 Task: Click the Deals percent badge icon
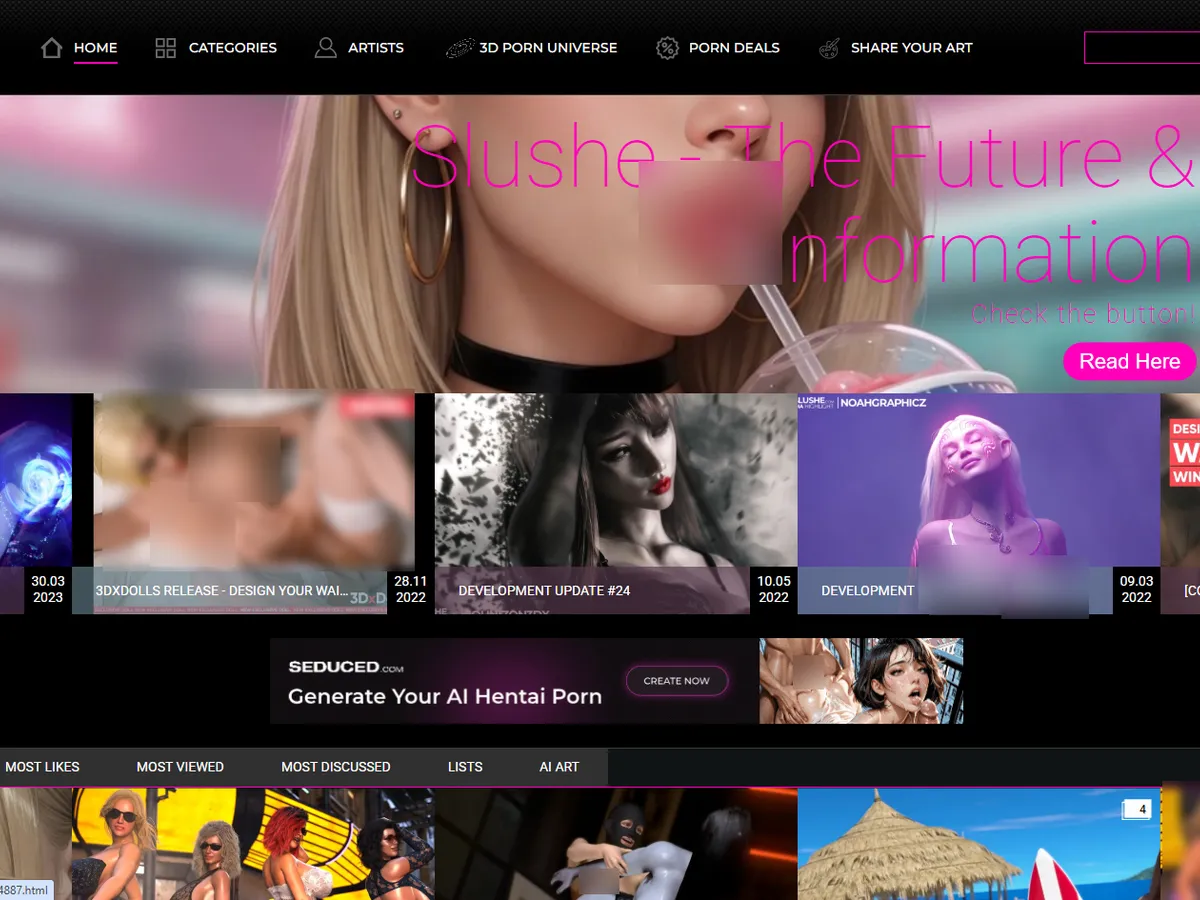[667, 48]
